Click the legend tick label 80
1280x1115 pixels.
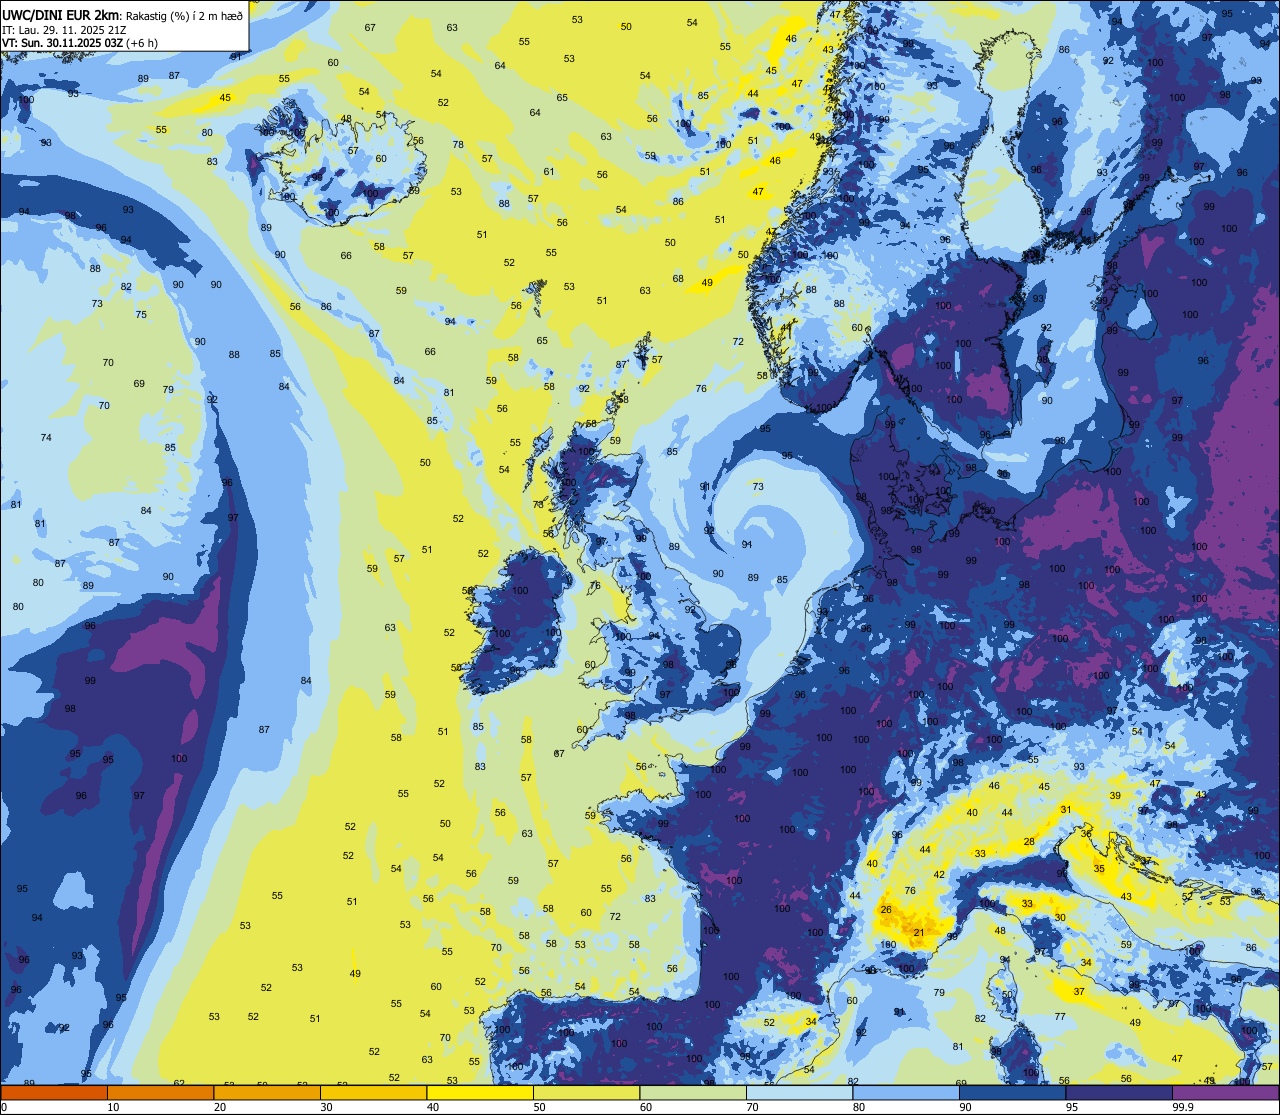coord(859,1107)
